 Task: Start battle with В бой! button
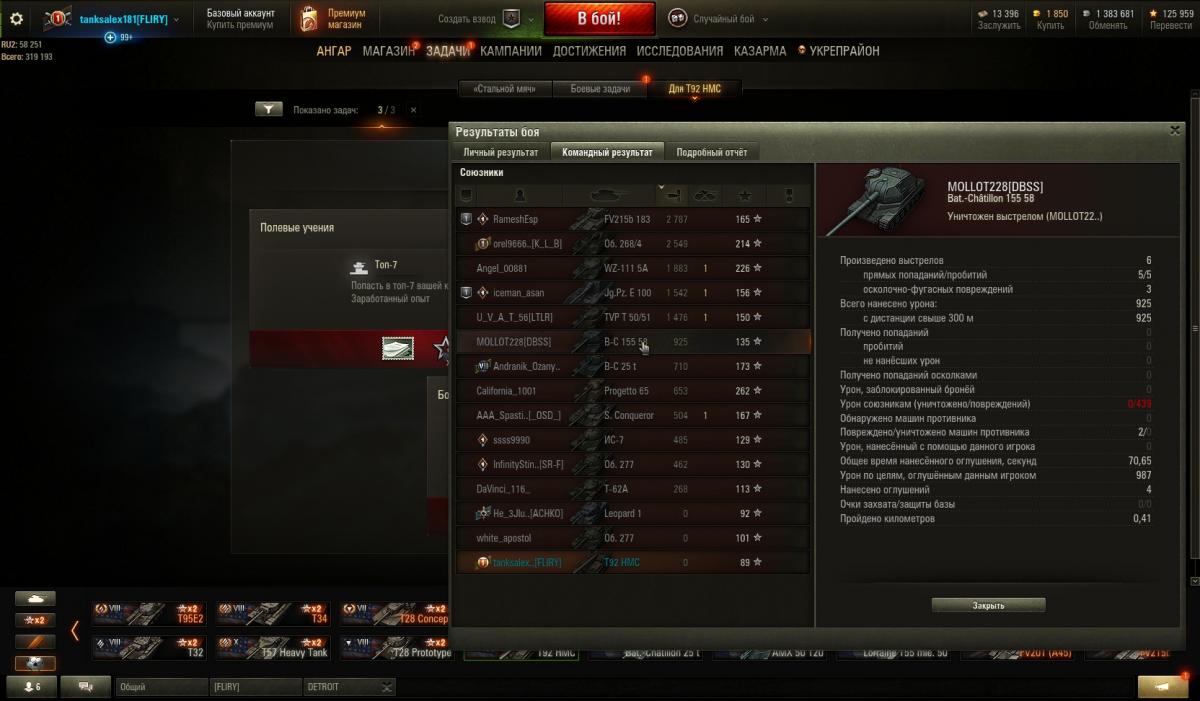pyautogui.click(x=600, y=19)
